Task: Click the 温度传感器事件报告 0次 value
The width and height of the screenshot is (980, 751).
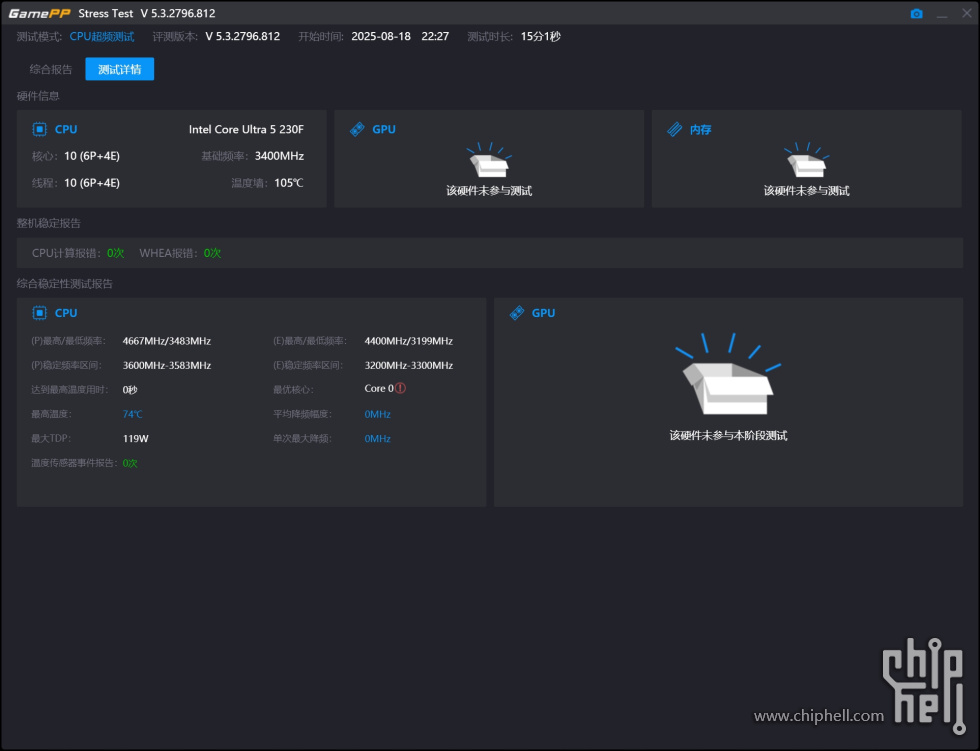Action: (130, 463)
